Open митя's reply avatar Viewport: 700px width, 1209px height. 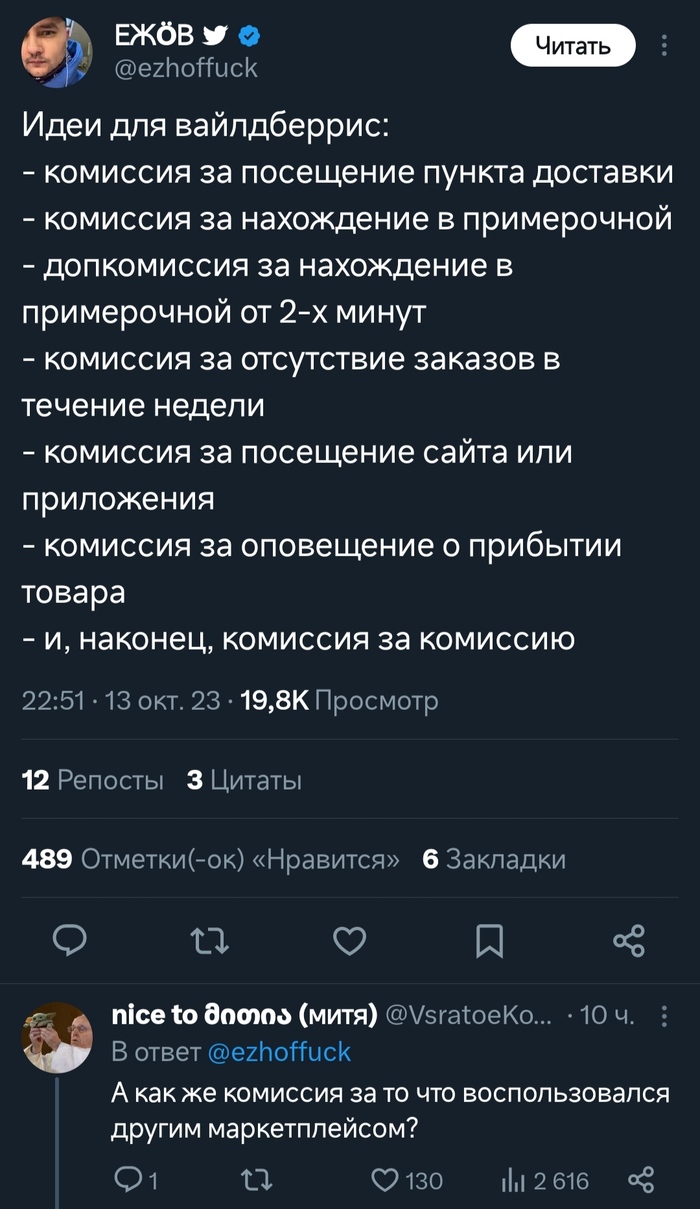[x=57, y=1037]
